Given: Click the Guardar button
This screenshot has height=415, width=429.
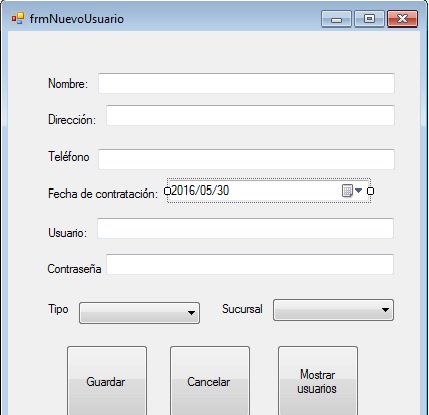Looking at the screenshot, I should (x=107, y=381).
